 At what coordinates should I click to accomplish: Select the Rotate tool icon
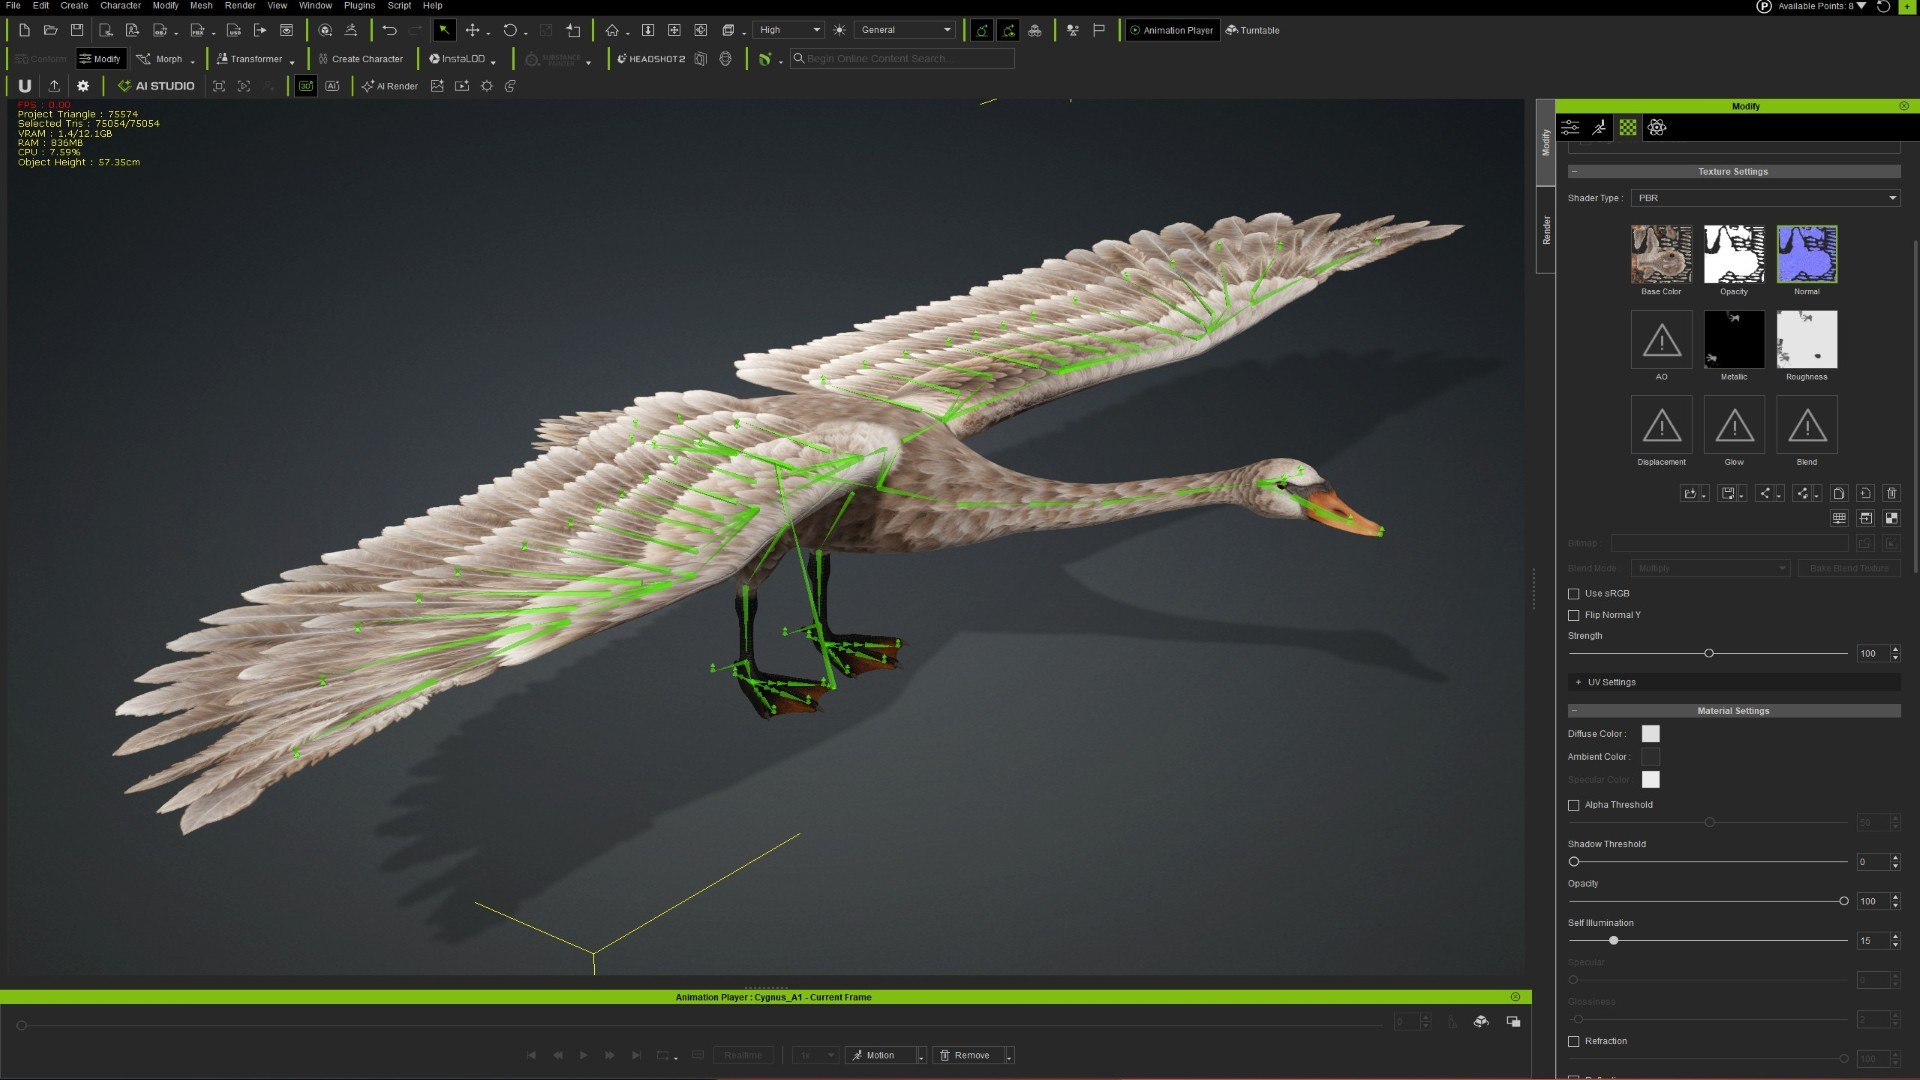tap(510, 30)
